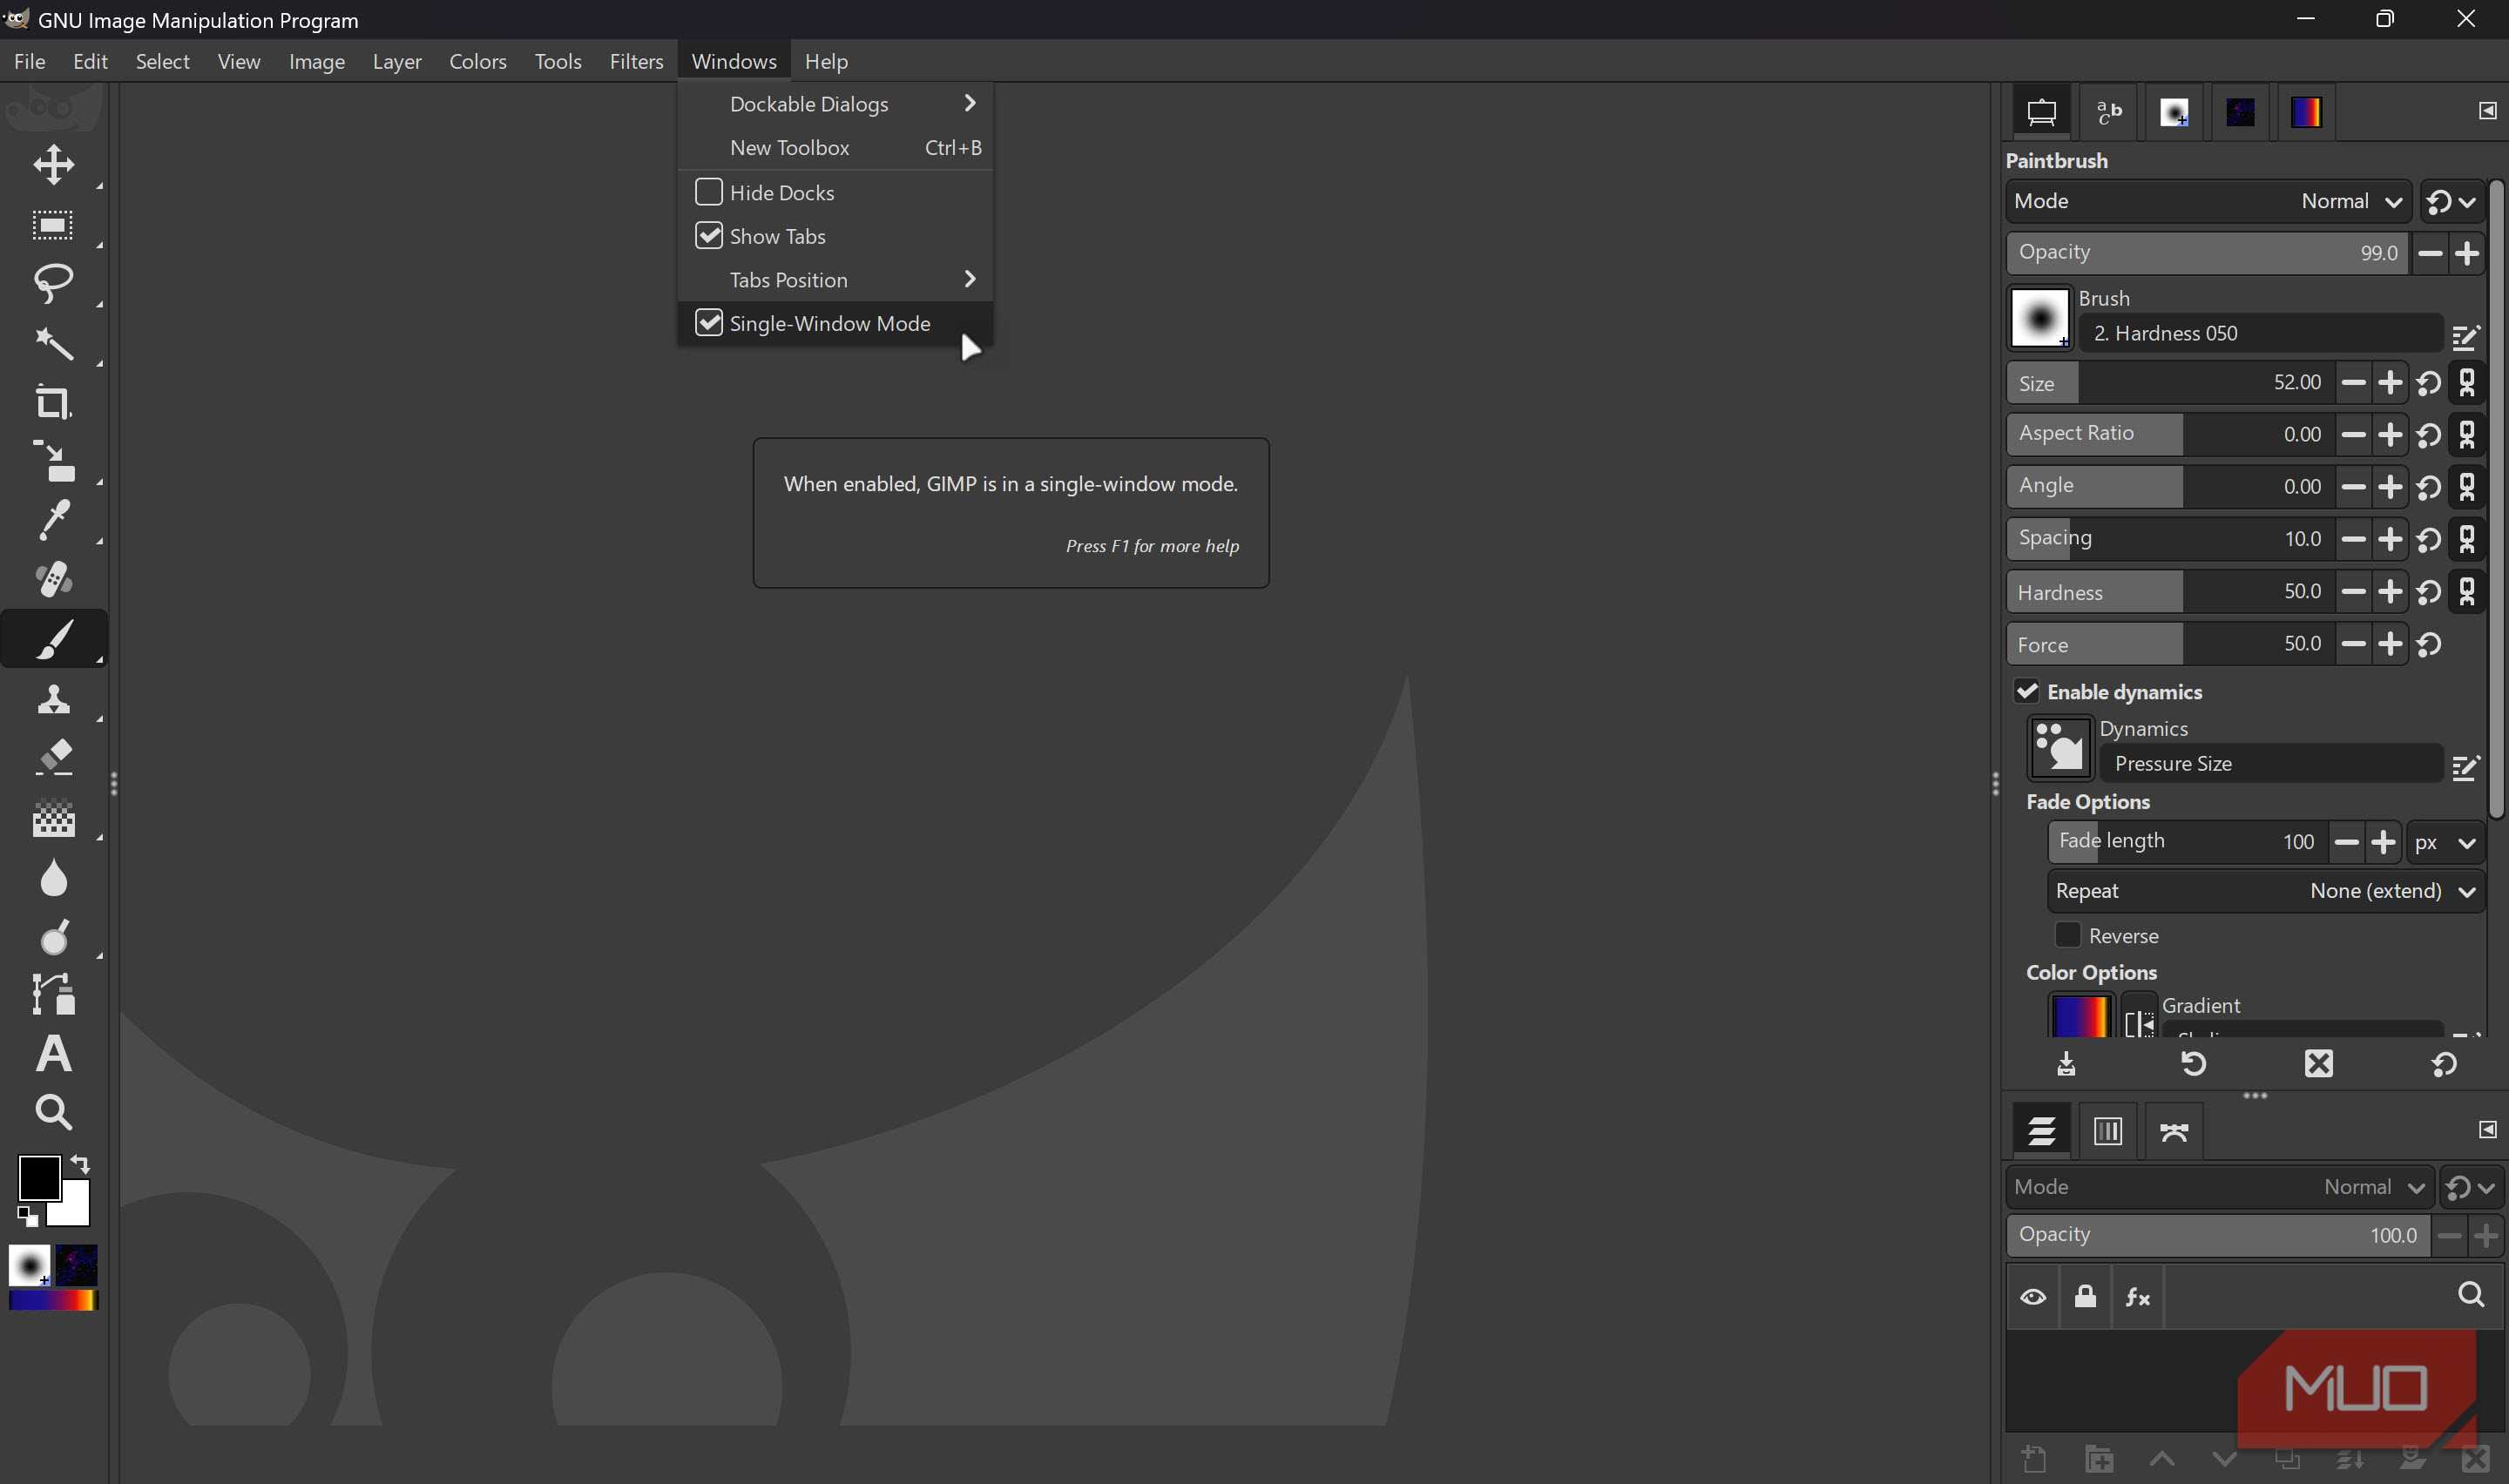Image resolution: width=2509 pixels, height=1484 pixels.
Task: Activate the Crop tool
Action: point(53,402)
